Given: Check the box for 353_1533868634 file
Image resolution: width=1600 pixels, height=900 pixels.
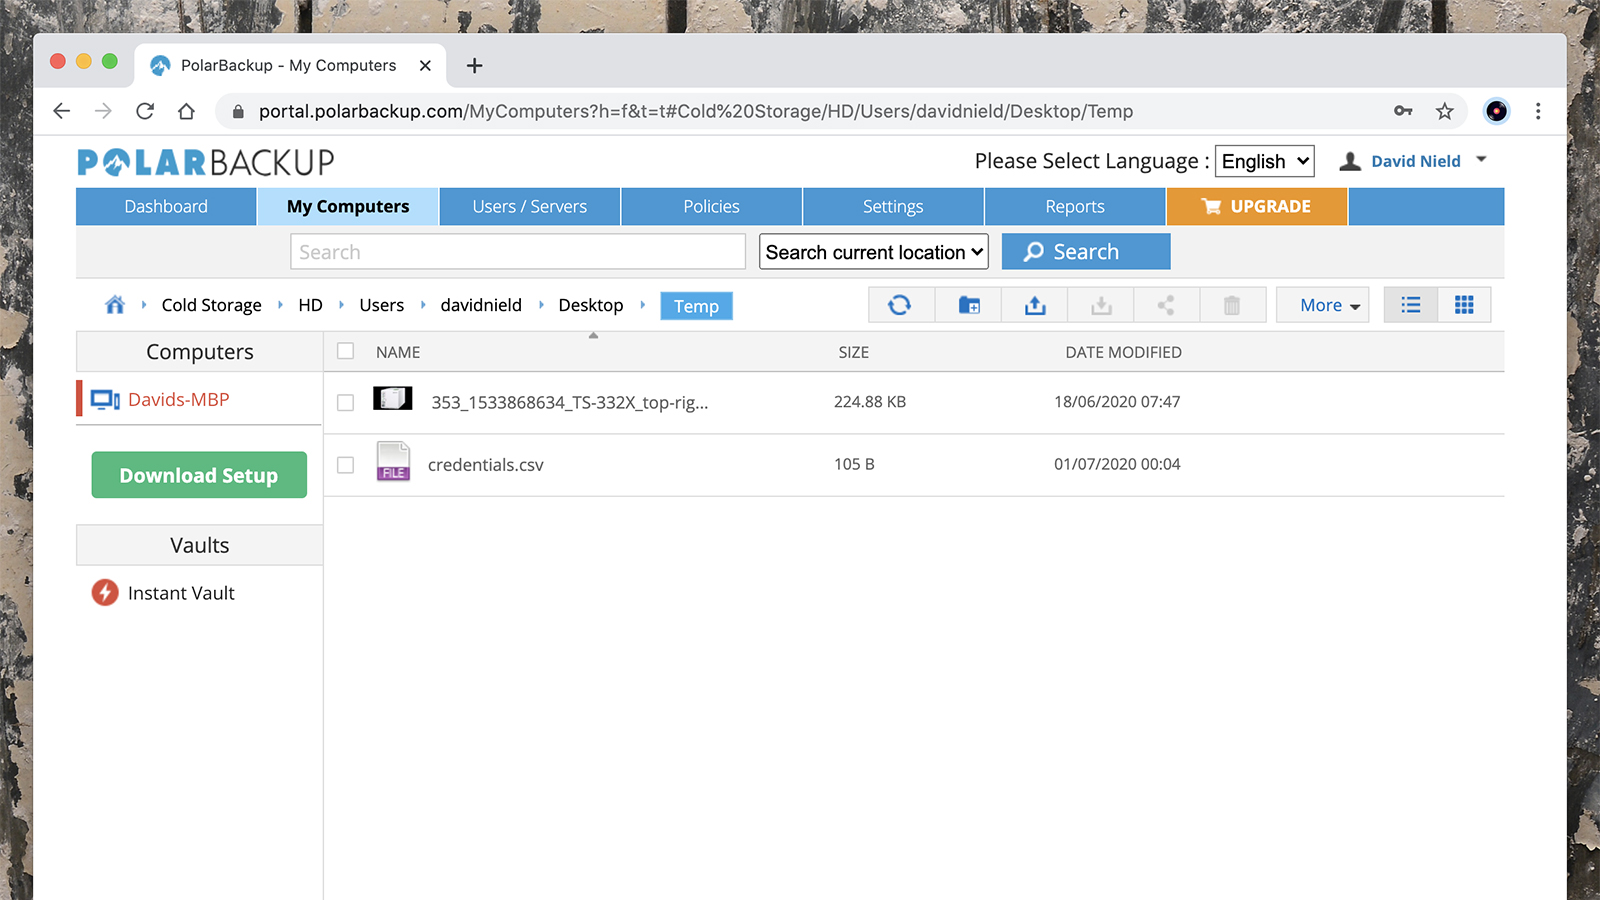Looking at the screenshot, I should click(x=346, y=403).
